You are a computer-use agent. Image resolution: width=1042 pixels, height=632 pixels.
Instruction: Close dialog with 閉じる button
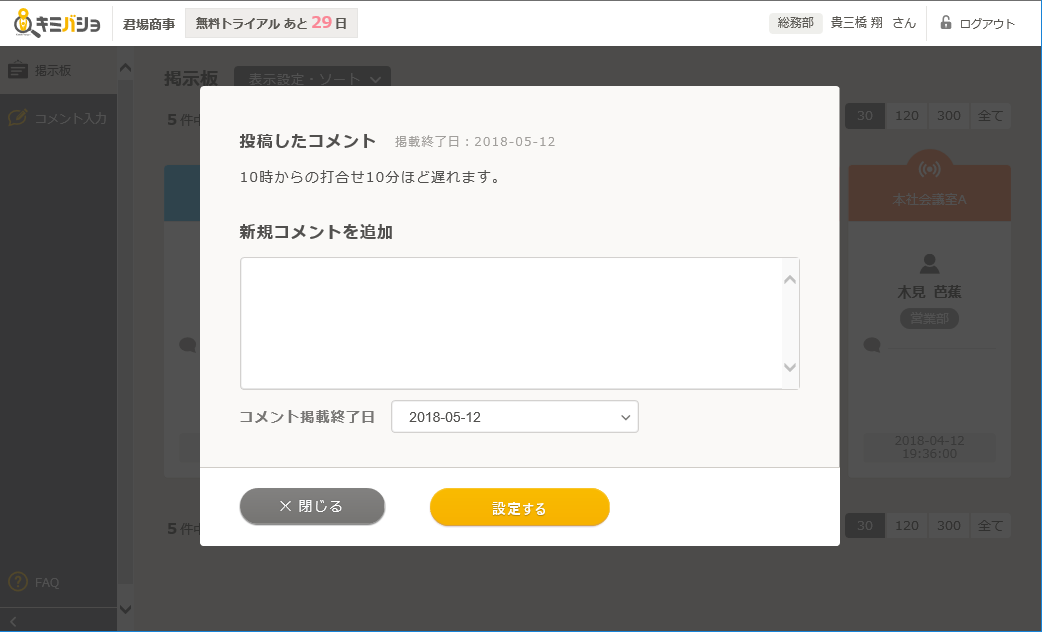(x=312, y=506)
